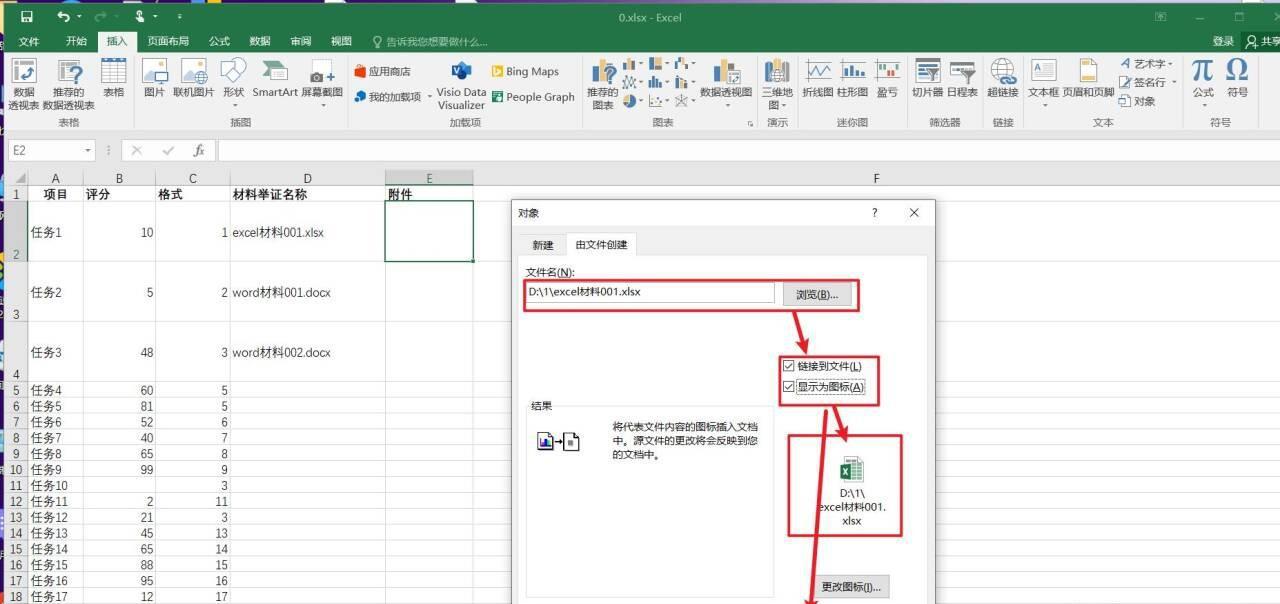Insert an Object (对象) from Text group
Viewport: 1280px width, 604px height.
(x=1137, y=101)
